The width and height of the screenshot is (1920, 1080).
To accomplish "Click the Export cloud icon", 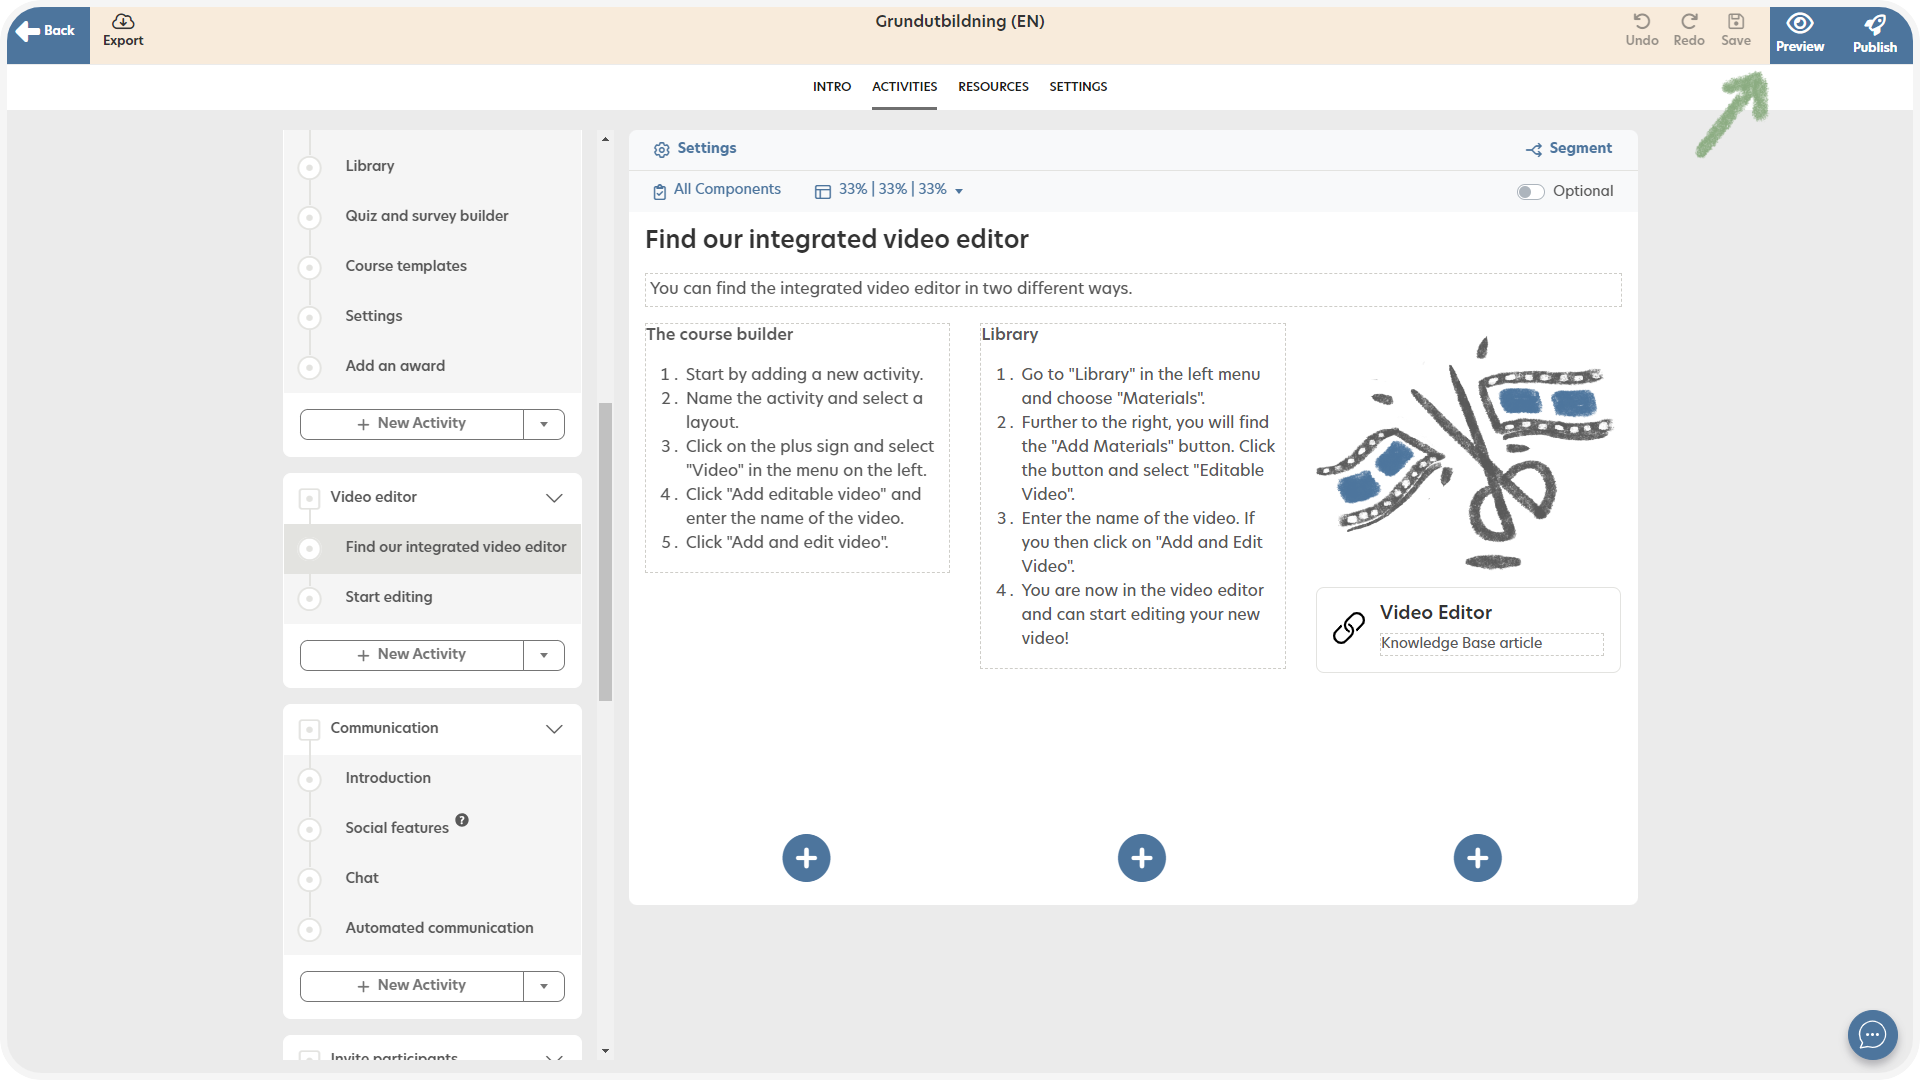I will tap(123, 22).
